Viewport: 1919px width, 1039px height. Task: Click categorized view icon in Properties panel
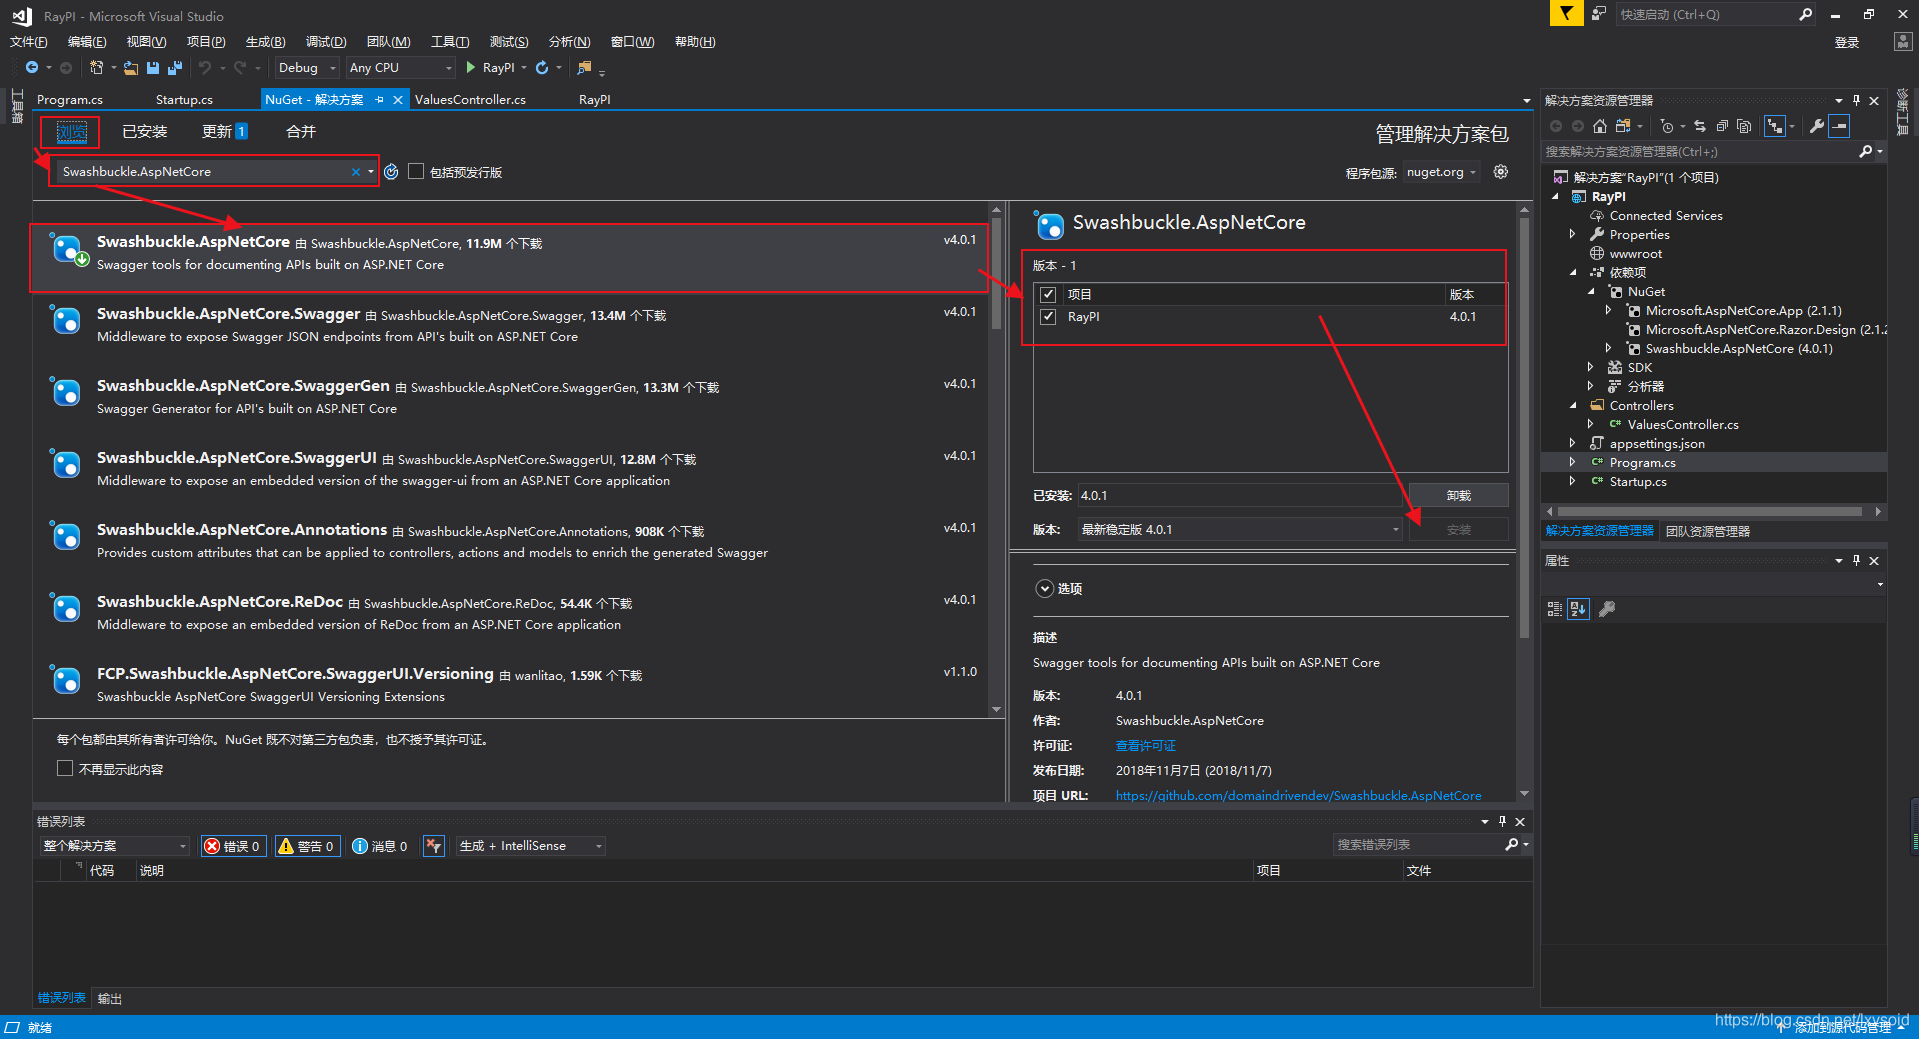pyautogui.click(x=1554, y=609)
